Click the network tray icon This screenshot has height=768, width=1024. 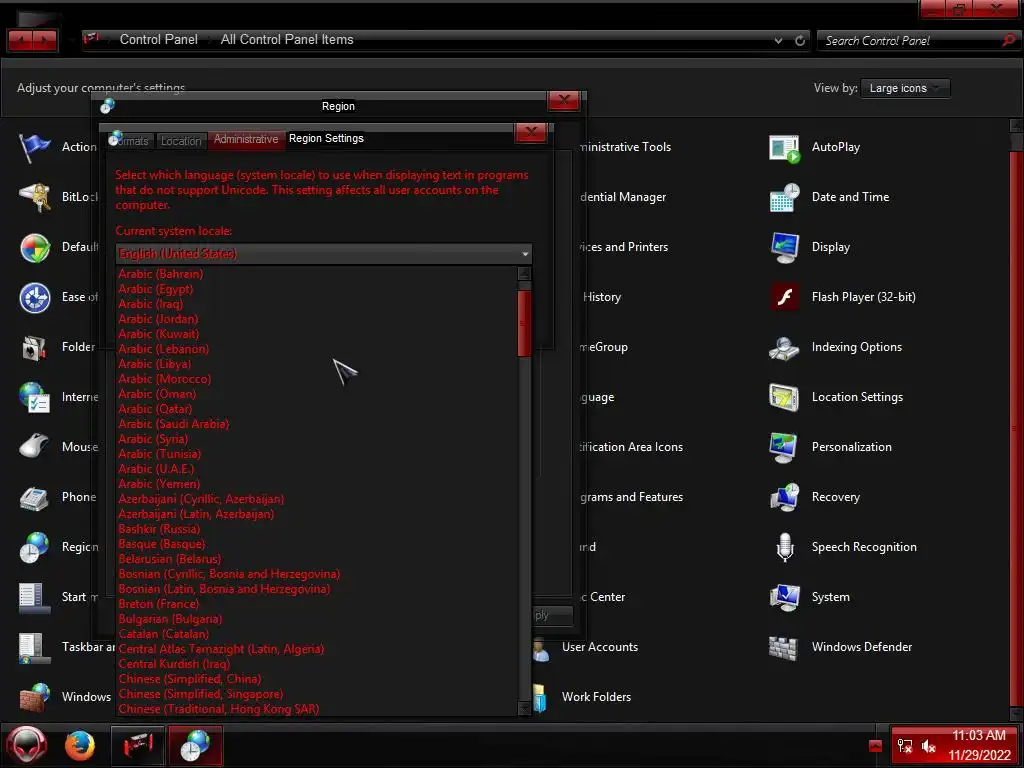click(905, 746)
